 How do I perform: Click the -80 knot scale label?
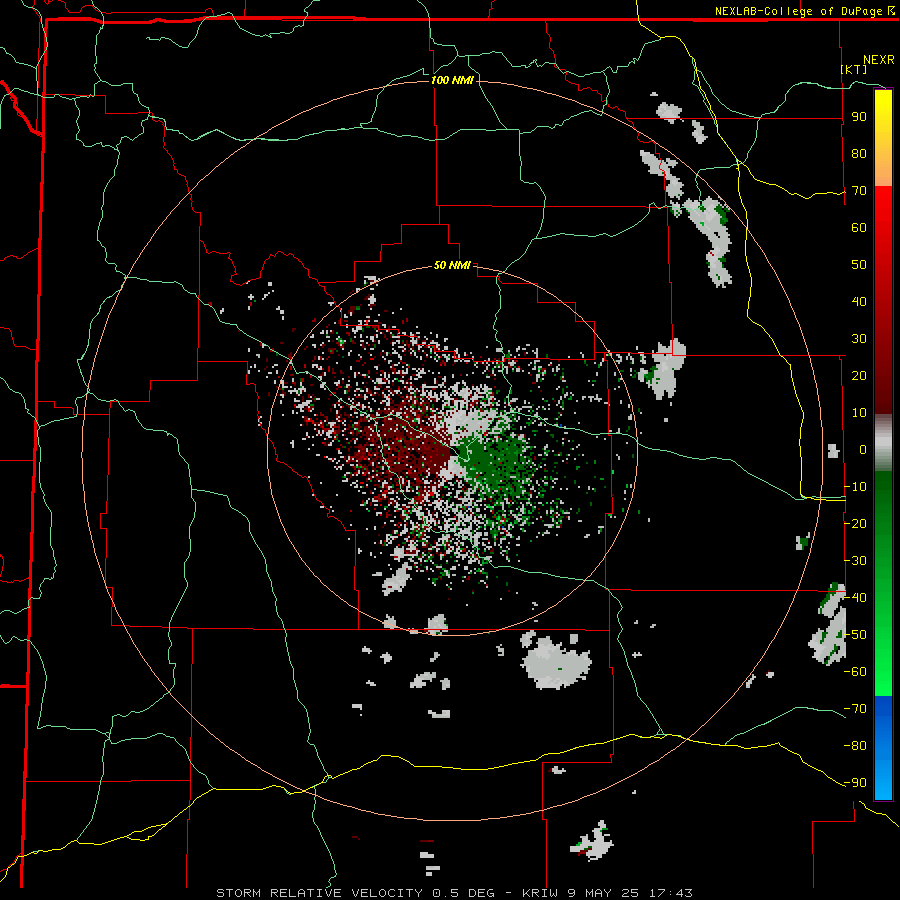[x=855, y=746]
